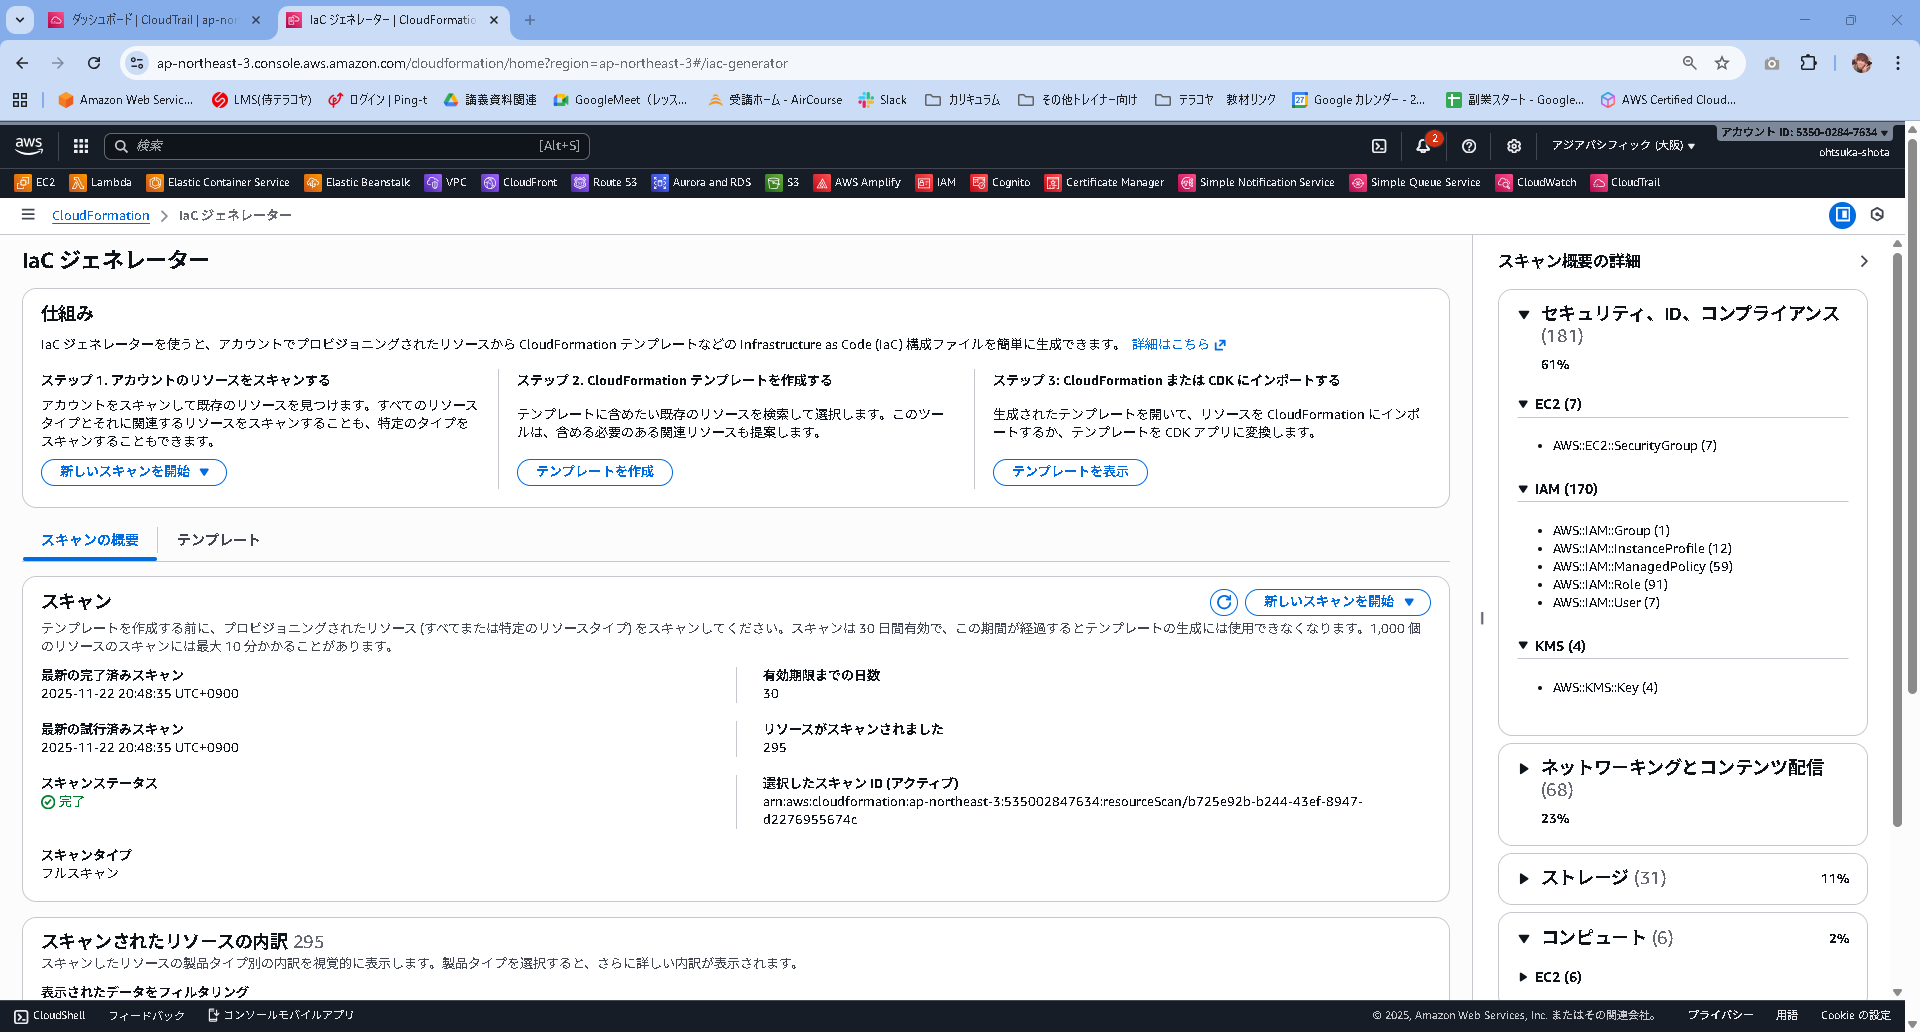Expand the ネットワーキングとコンテンツ配信 section
The width and height of the screenshot is (1920, 1032).
coord(1524,768)
